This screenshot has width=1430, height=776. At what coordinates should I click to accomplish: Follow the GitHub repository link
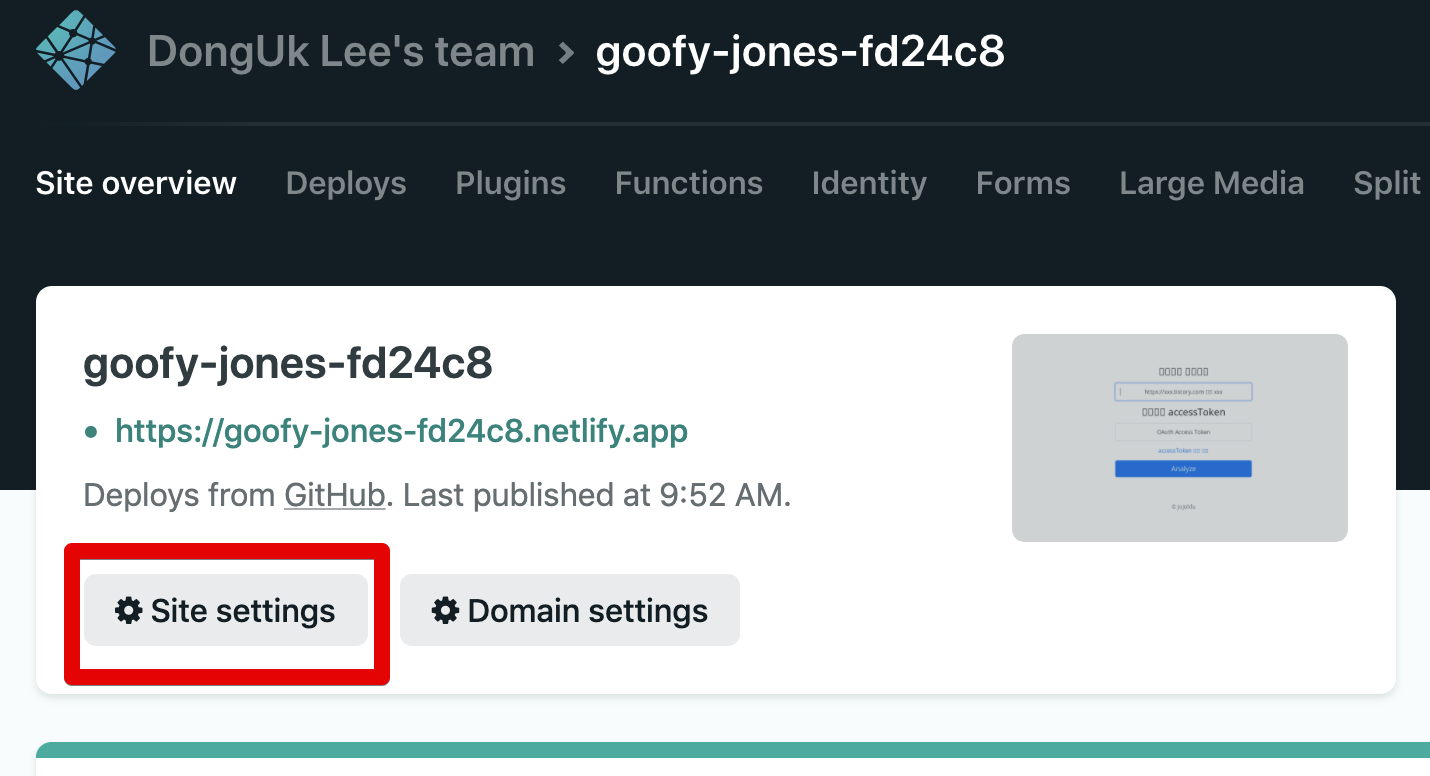[335, 495]
